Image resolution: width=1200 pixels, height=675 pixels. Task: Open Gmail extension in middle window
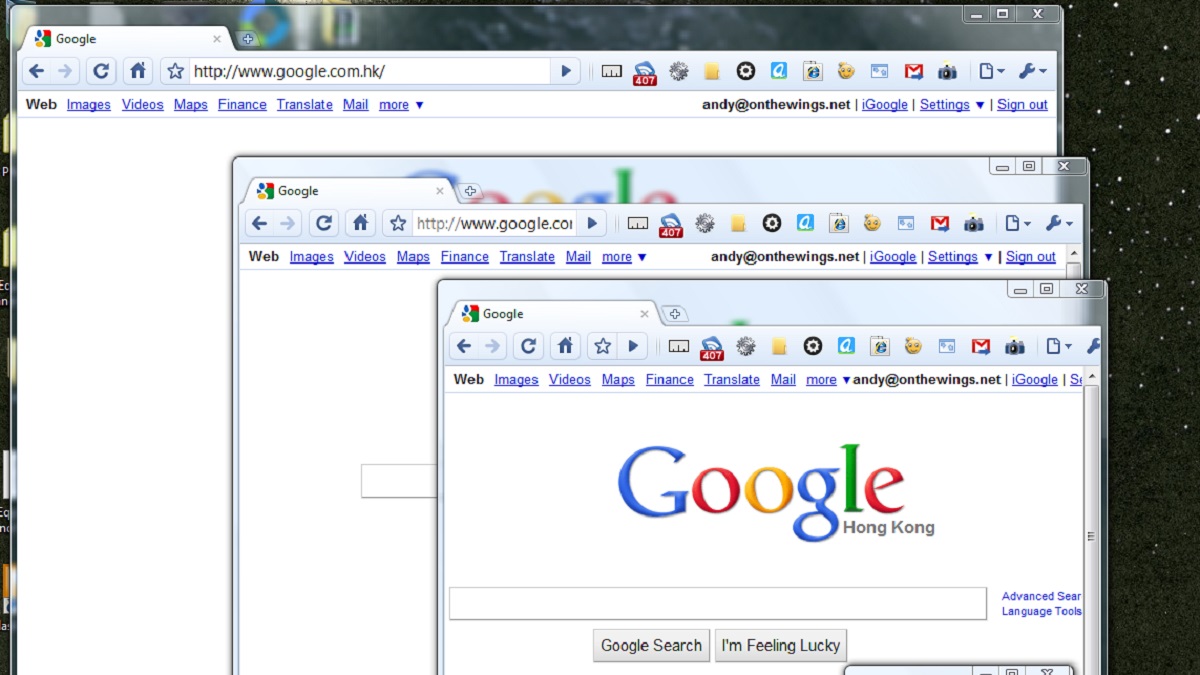pyautogui.click(x=939, y=223)
